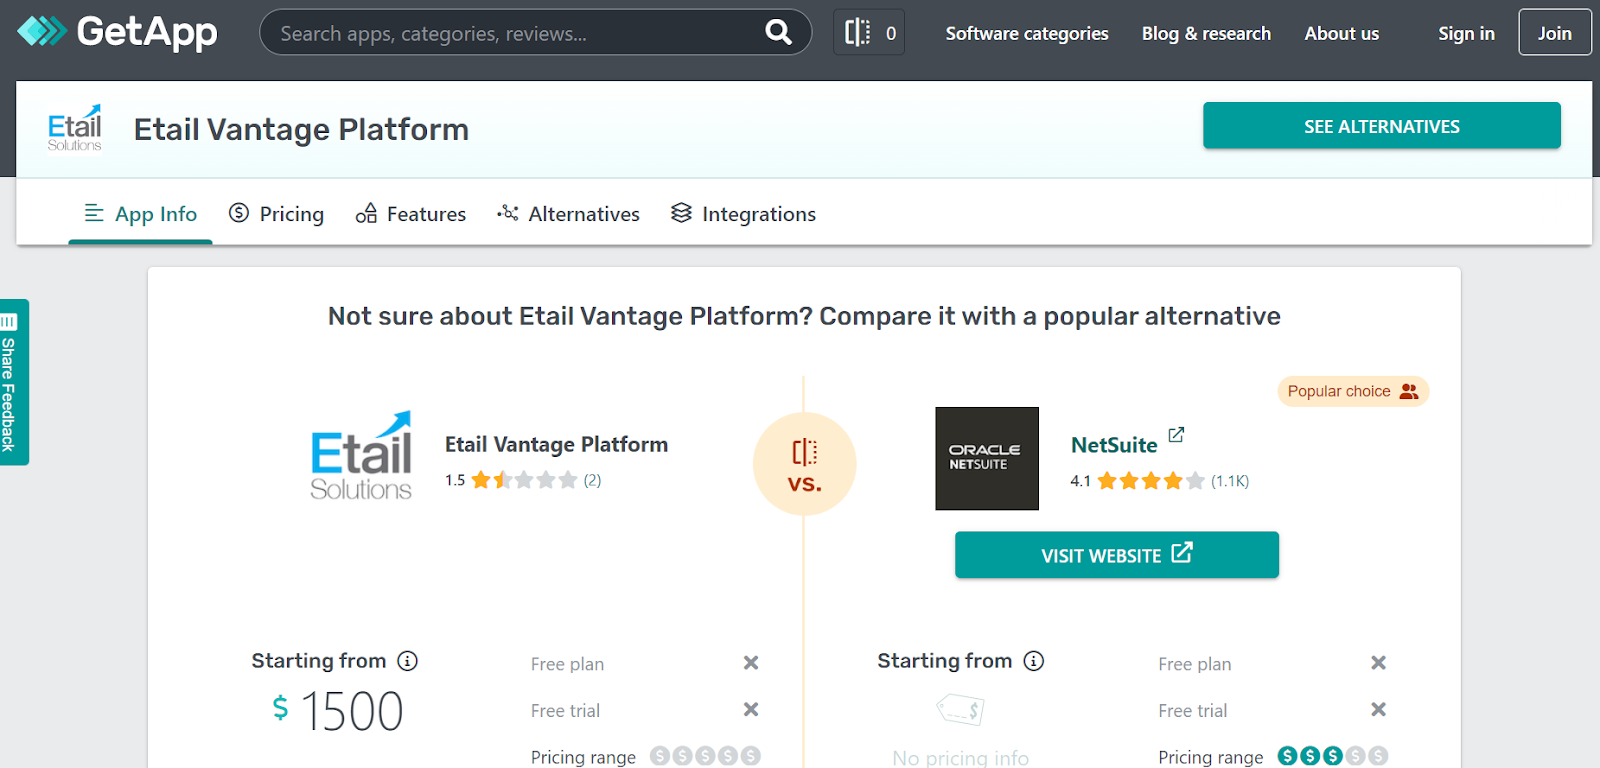Switch to the Pricing tab
1600x768 pixels.
[277, 214]
